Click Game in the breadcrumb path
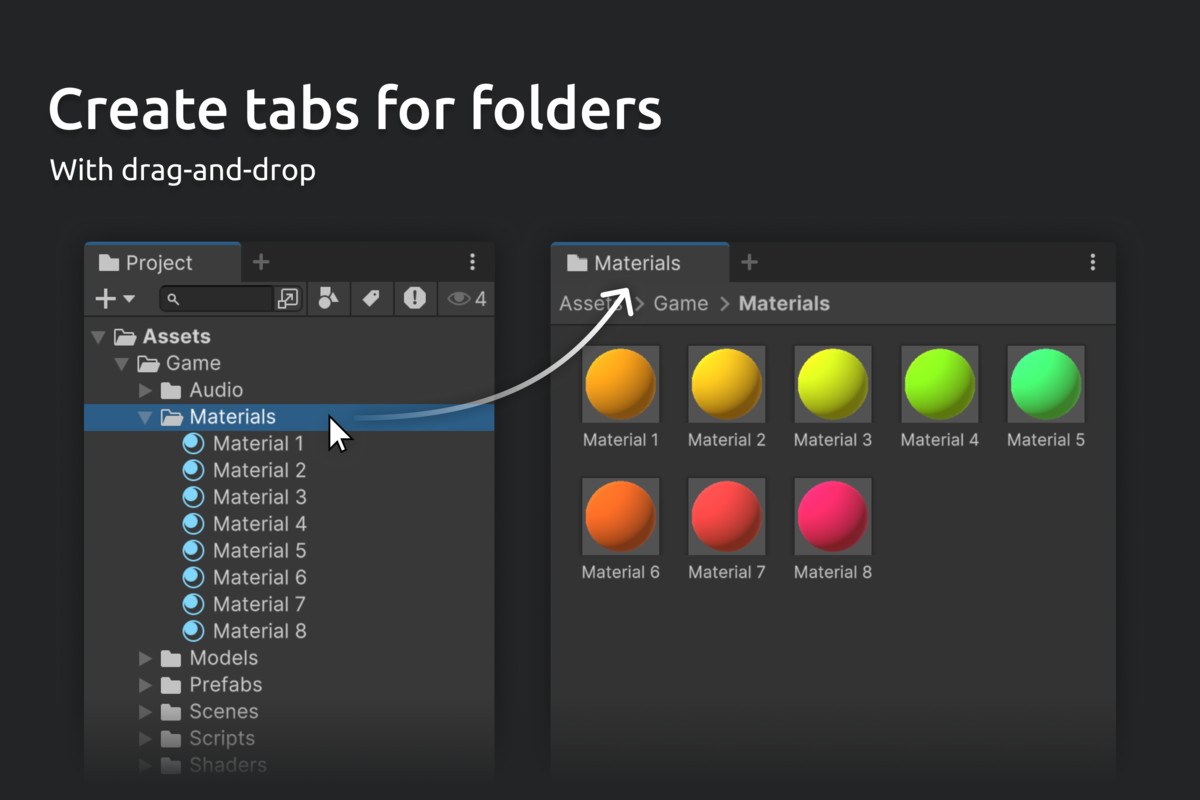 pyautogui.click(x=680, y=303)
